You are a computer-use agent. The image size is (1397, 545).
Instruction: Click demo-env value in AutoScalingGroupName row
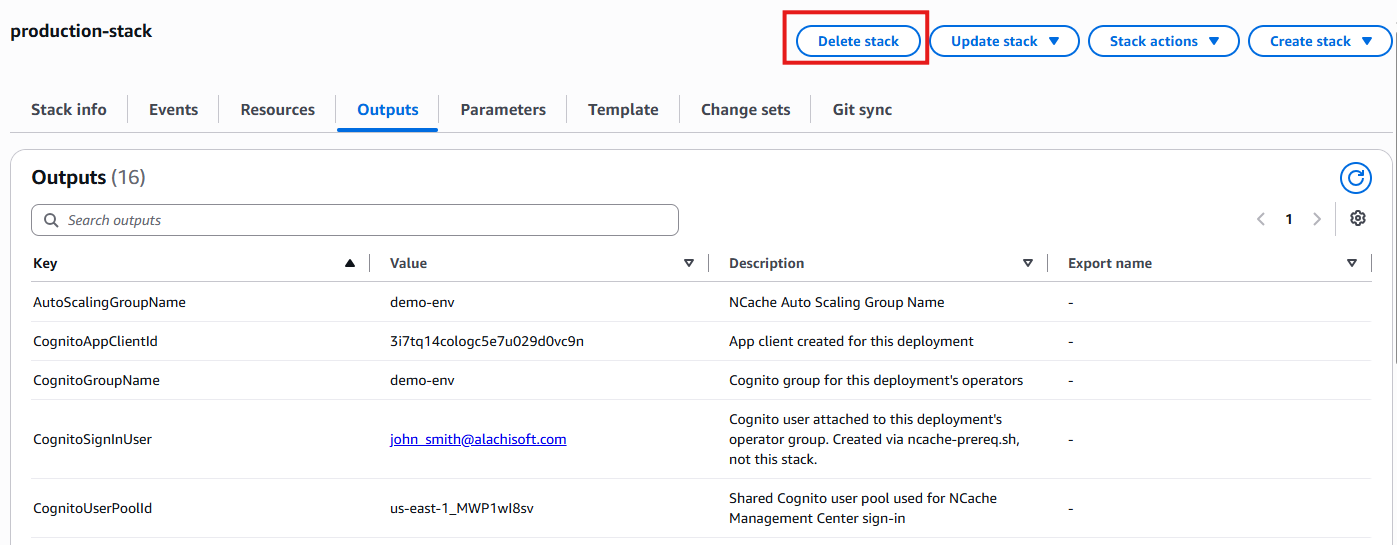(423, 302)
